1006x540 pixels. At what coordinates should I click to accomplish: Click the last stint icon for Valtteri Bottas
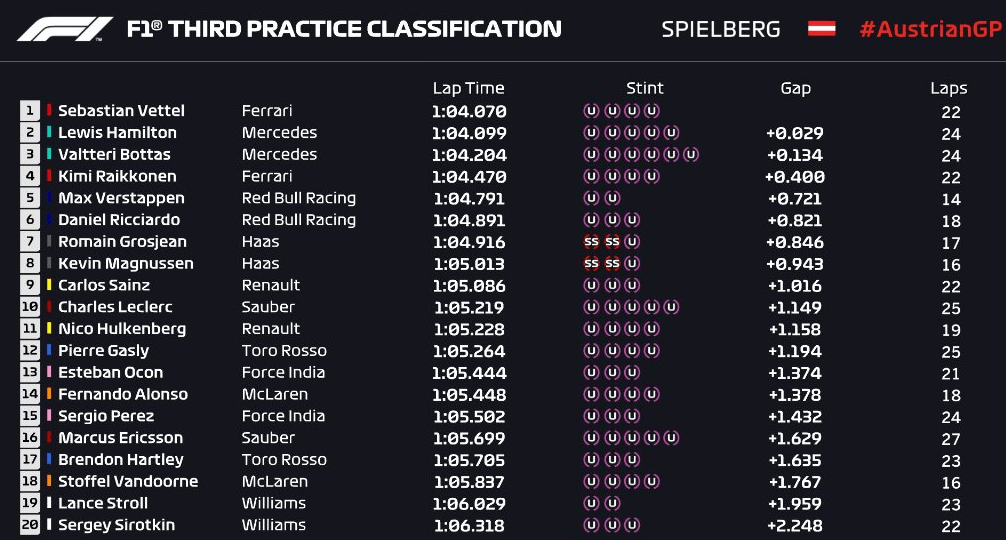click(x=690, y=155)
